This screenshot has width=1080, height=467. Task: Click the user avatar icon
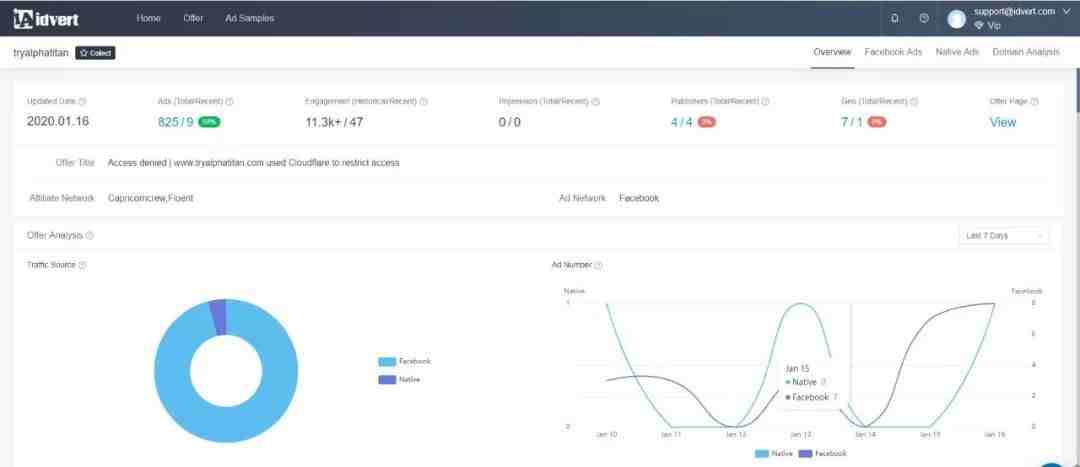[x=956, y=19]
